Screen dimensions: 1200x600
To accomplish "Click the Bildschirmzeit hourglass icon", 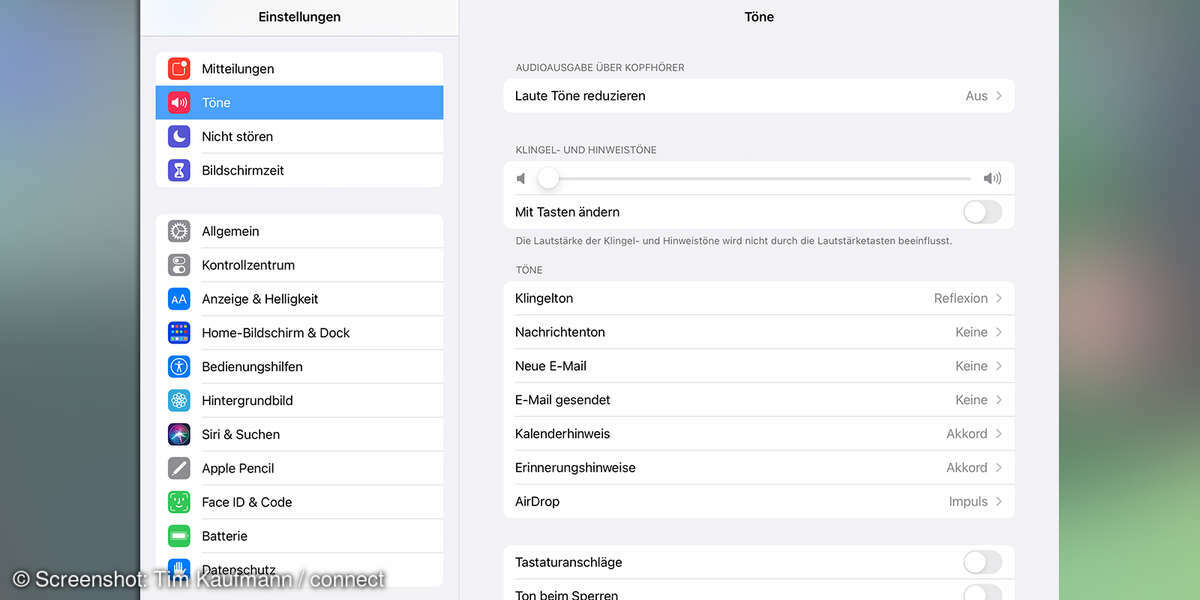I will (x=179, y=170).
